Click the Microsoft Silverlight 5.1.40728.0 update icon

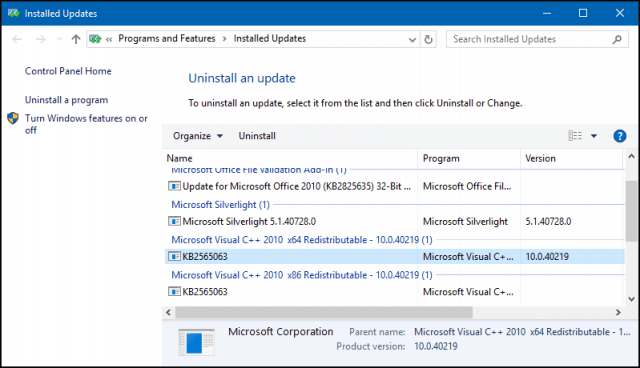click(x=174, y=222)
